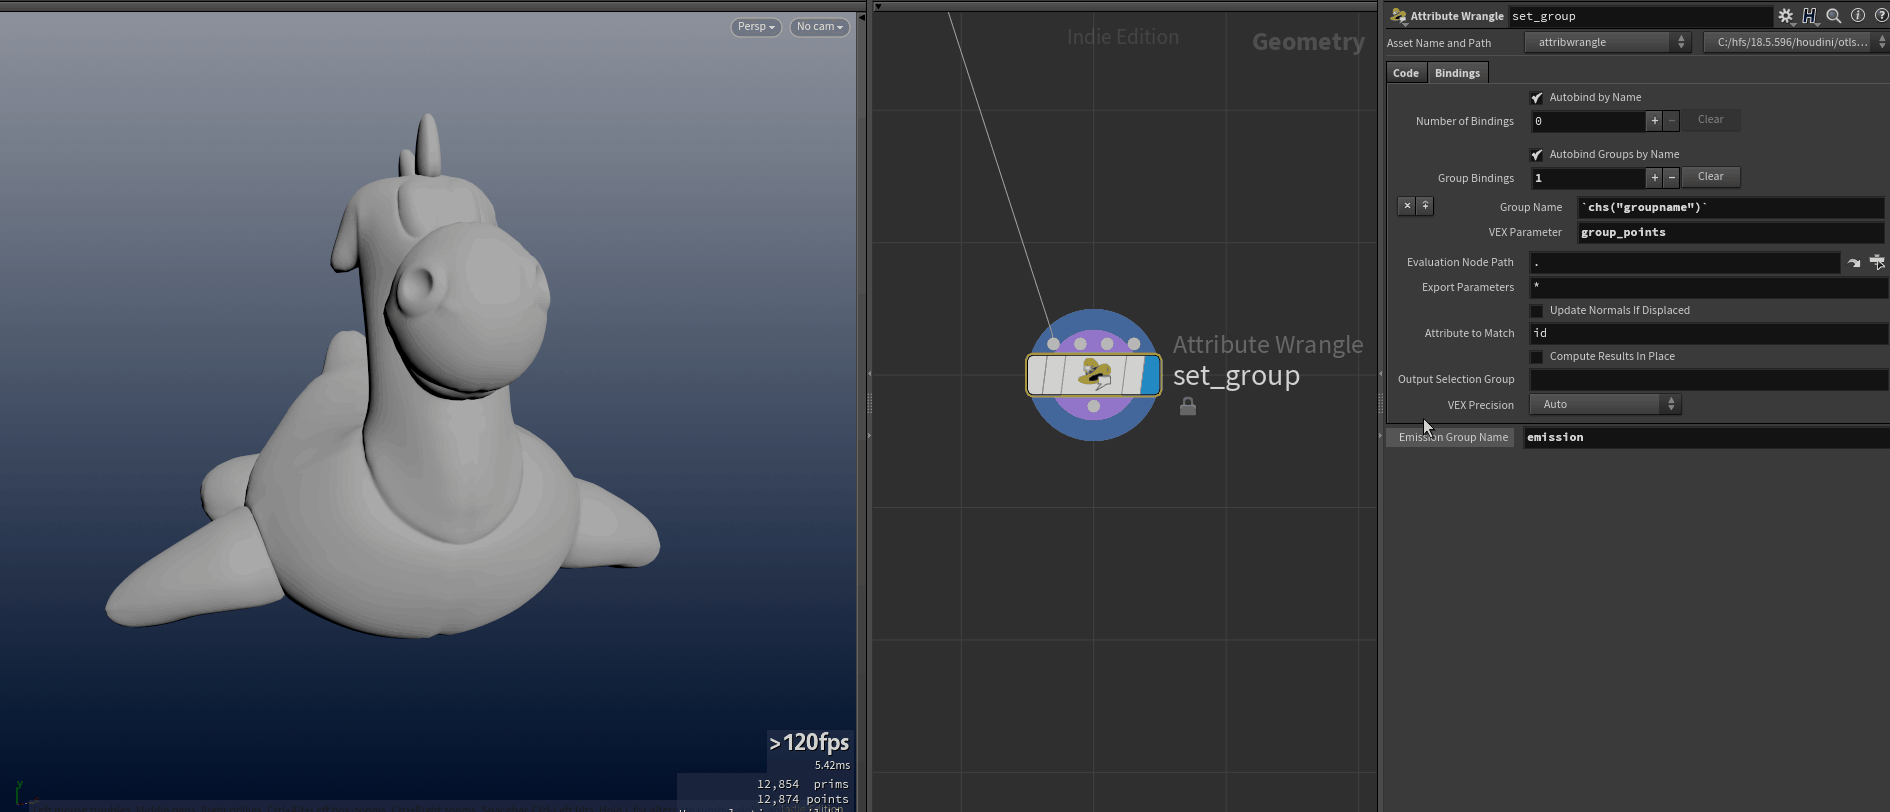The image size is (1890, 812).
Task: Open the node info icon
Action: [x=1858, y=16]
